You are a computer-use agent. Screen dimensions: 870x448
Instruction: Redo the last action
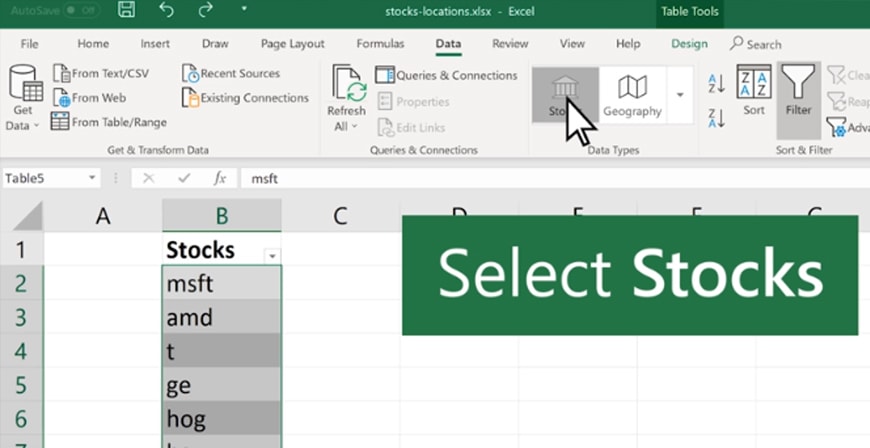(205, 9)
